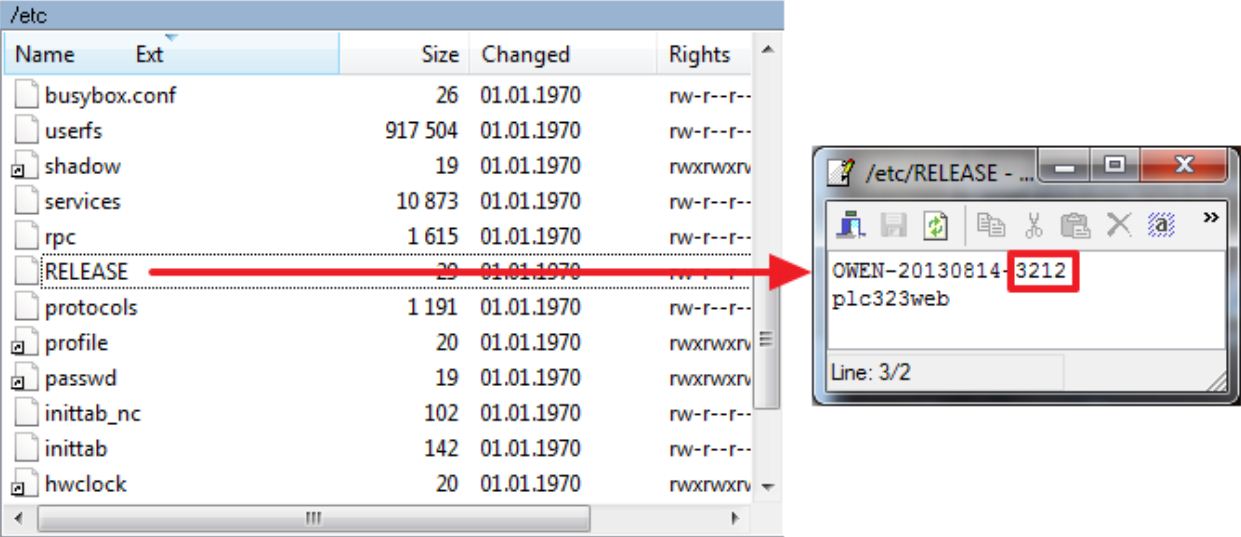Select the shadow symlink file icon
Image resolution: width=1241 pixels, height=537 pixels.
click(x=28, y=167)
